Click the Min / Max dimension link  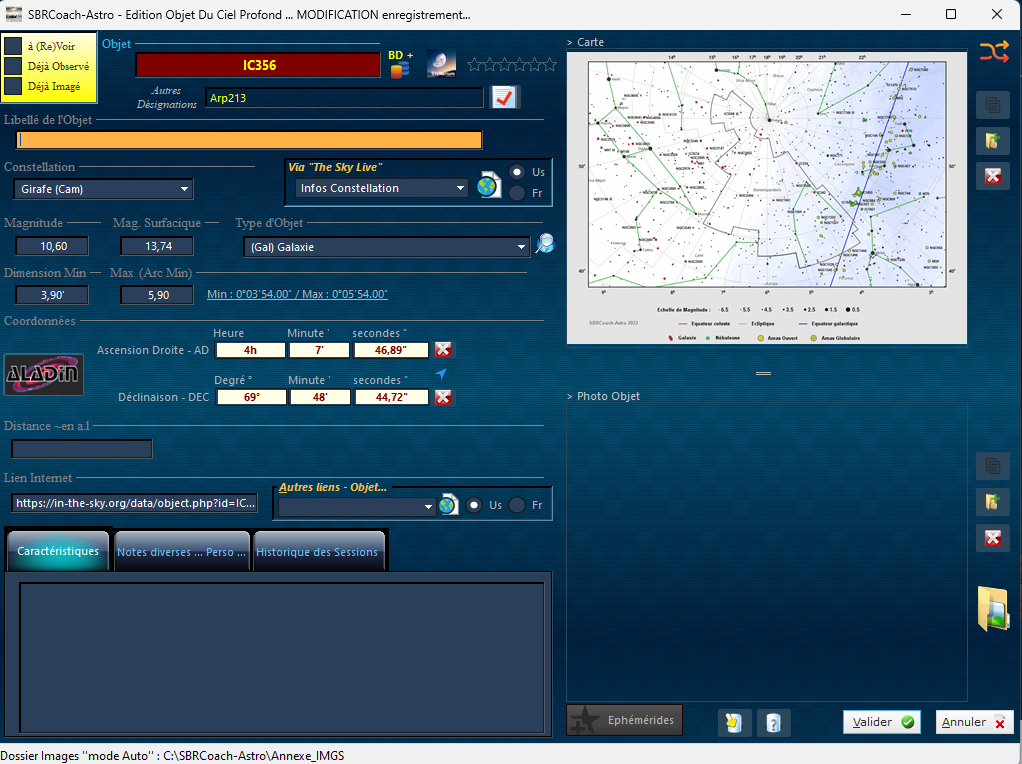pos(297,295)
